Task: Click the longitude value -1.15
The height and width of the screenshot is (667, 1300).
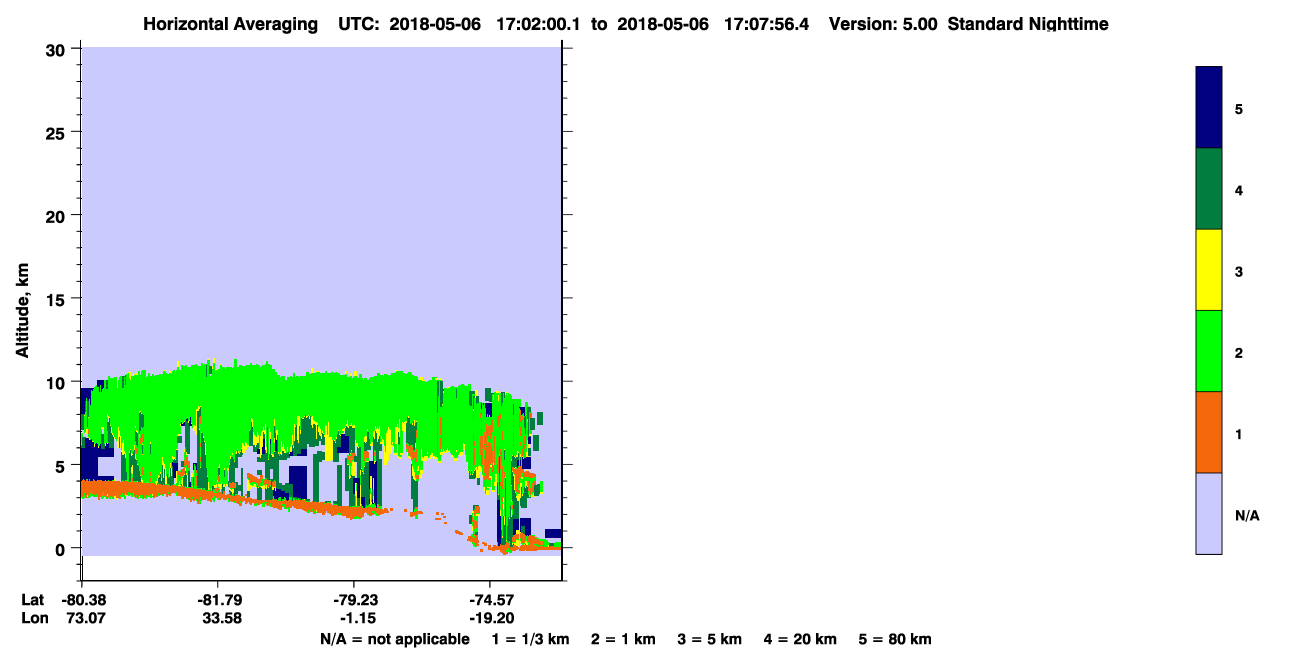Action: click(356, 618)
